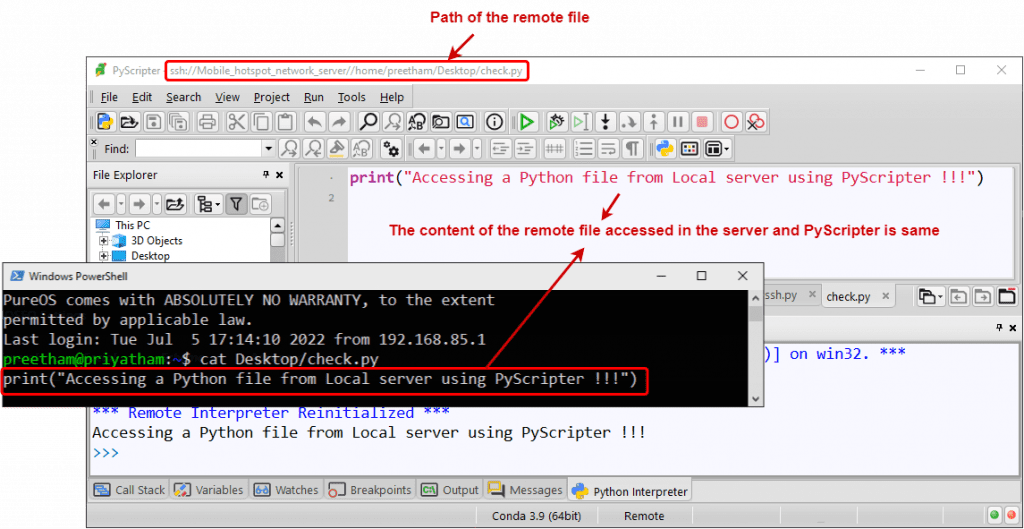Switch to the Breakpoints tab
The width and height of the screenshot is (1024, 529).
(370, 490)
